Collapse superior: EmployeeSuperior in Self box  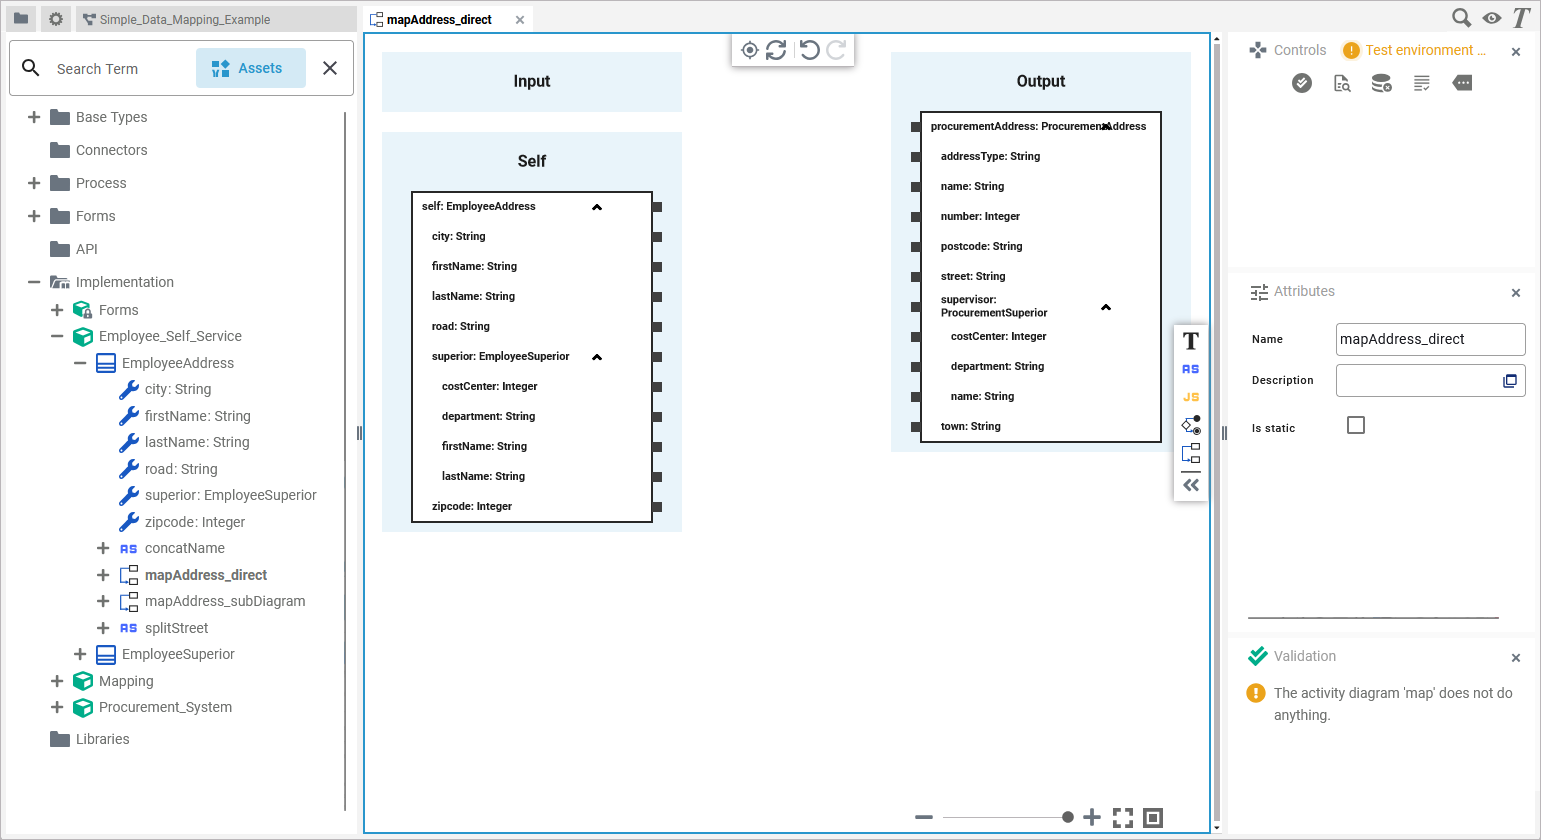click(x=597, y=357)
